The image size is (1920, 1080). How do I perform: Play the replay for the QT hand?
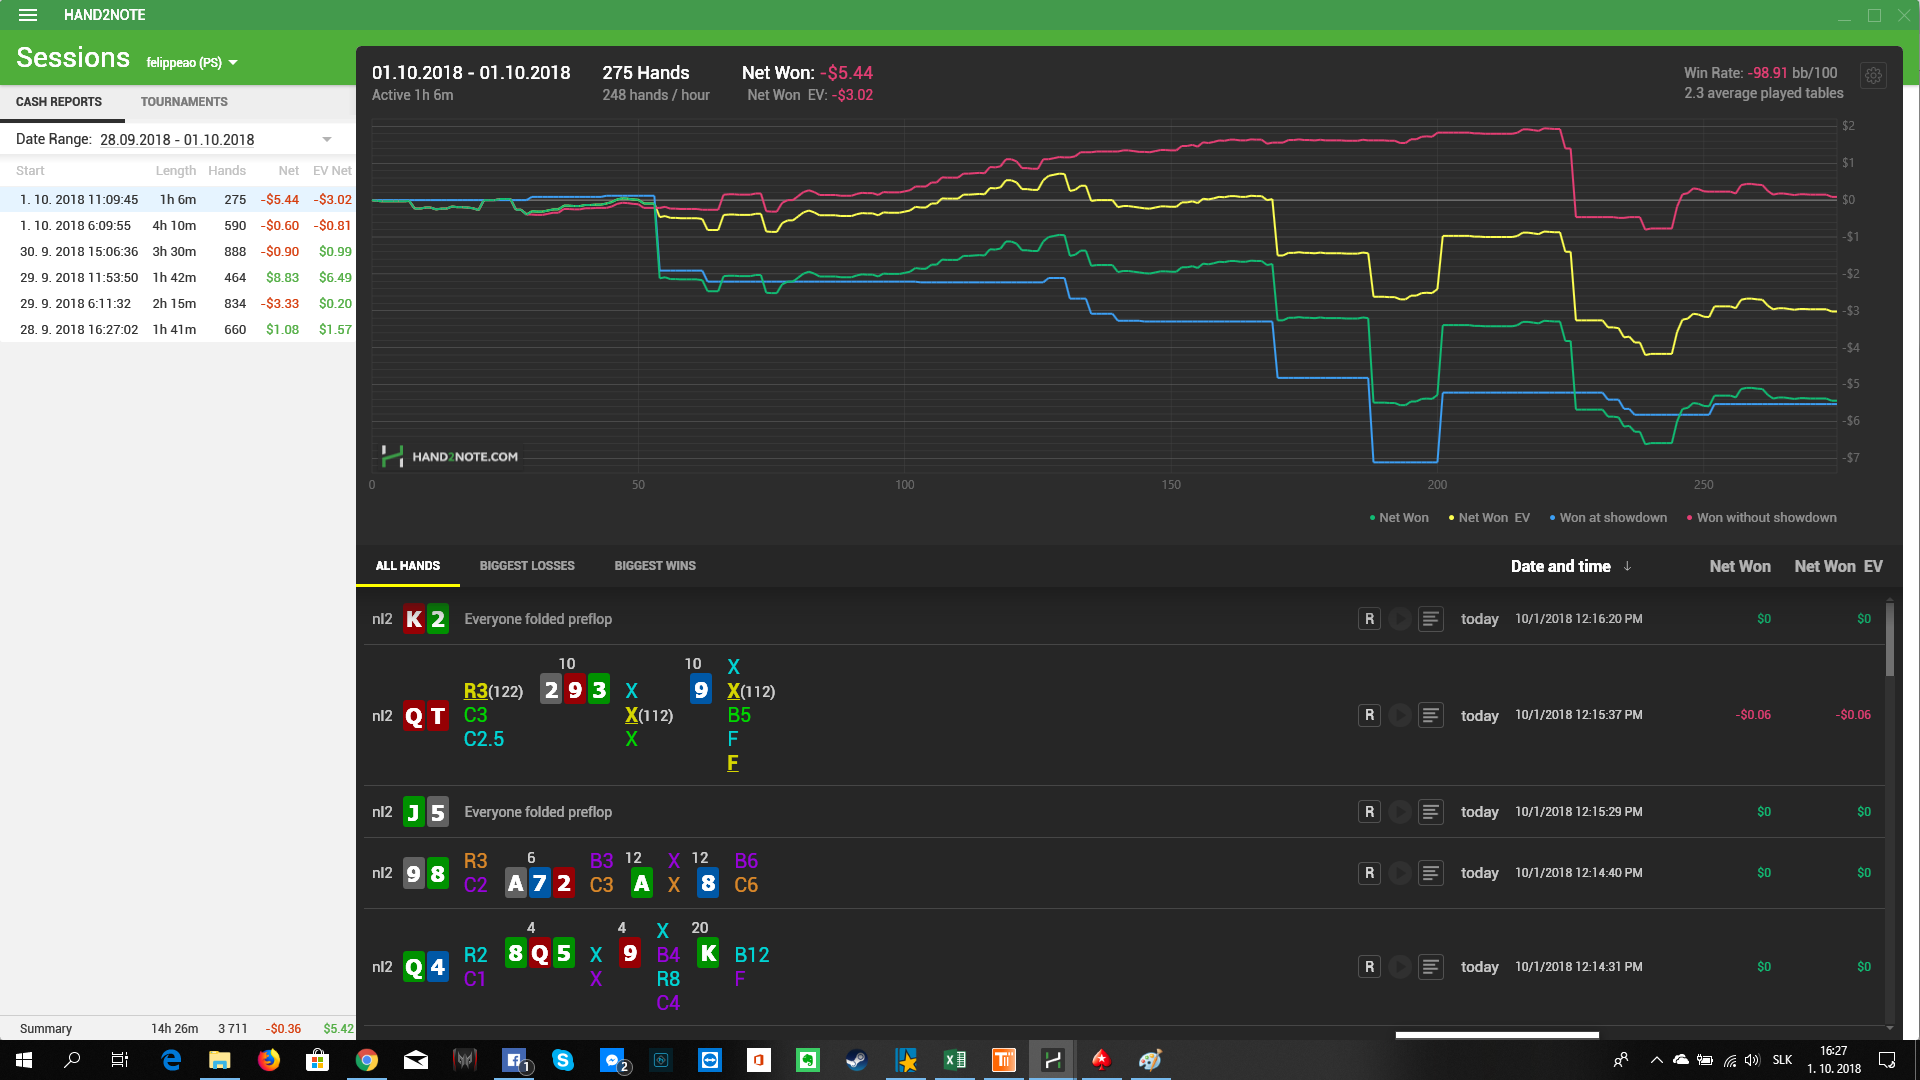1400,715
